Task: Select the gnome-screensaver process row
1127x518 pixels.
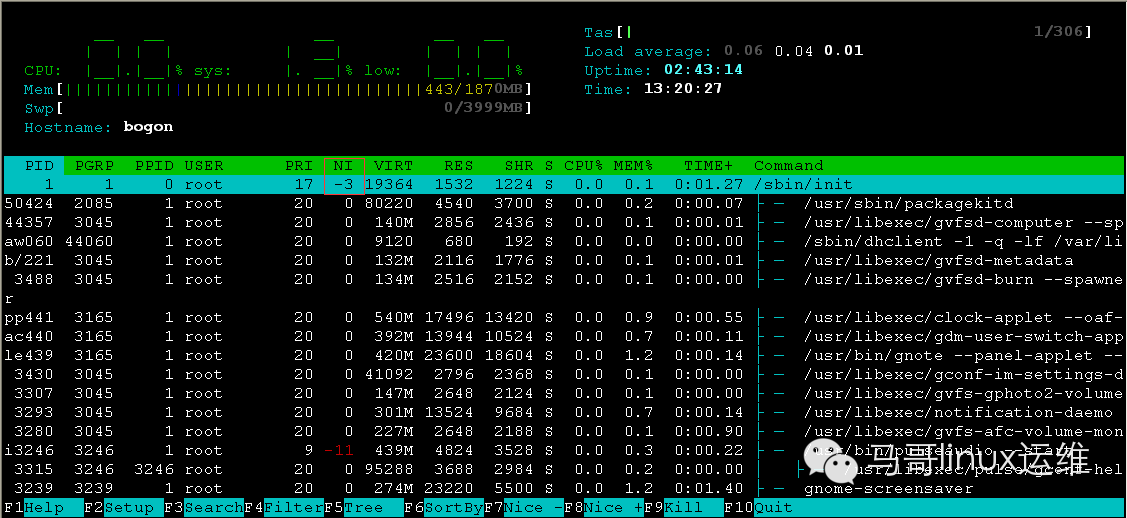Action: click(564, 489)
